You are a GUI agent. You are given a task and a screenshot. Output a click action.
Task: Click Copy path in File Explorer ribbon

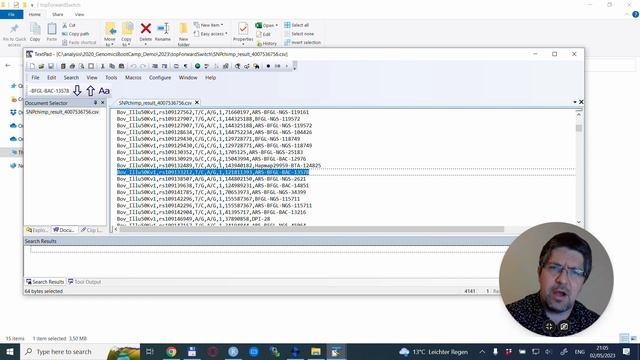[x=76, y=34]
